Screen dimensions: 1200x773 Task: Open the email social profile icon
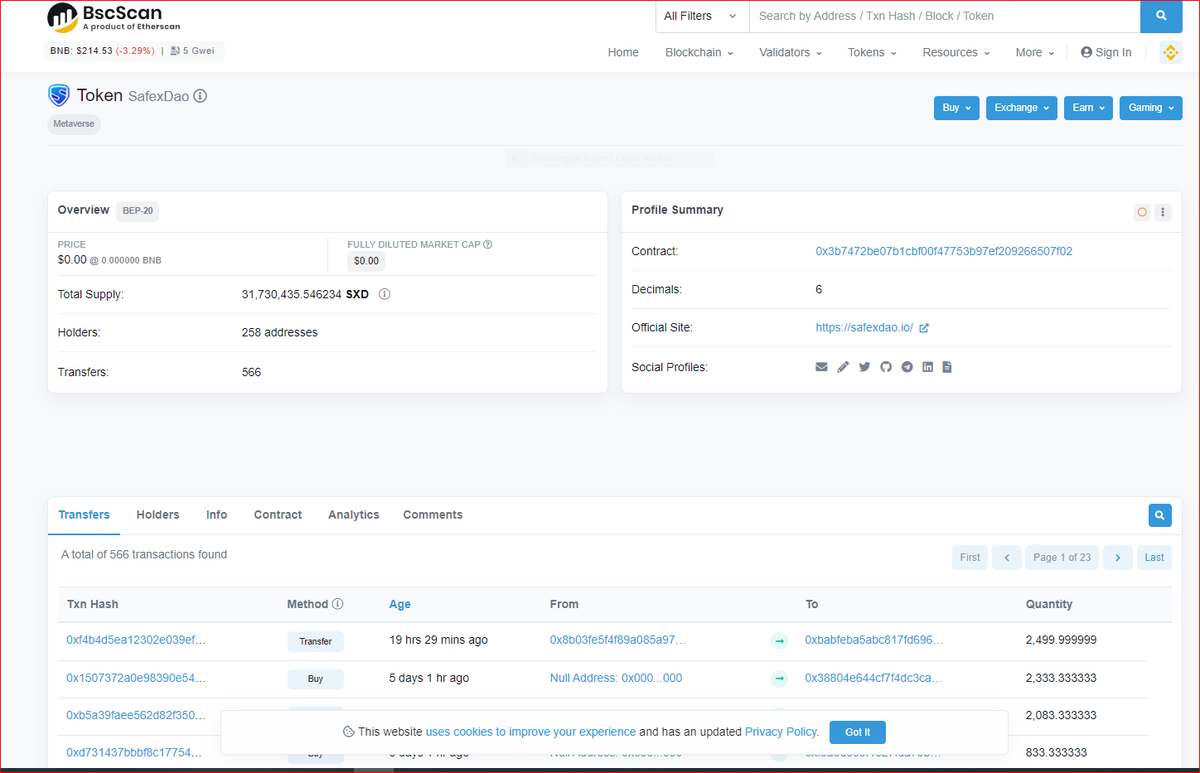click(822, 367)
